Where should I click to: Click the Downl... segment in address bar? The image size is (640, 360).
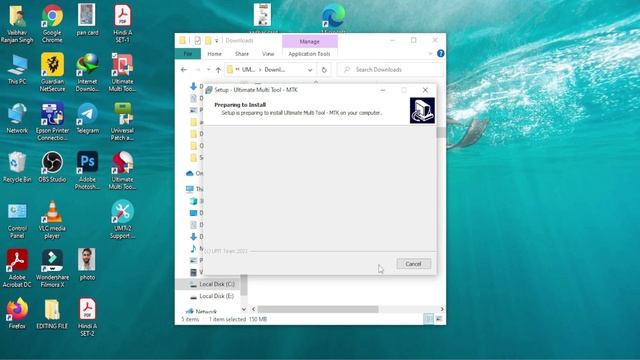click(x=275, y=70)
